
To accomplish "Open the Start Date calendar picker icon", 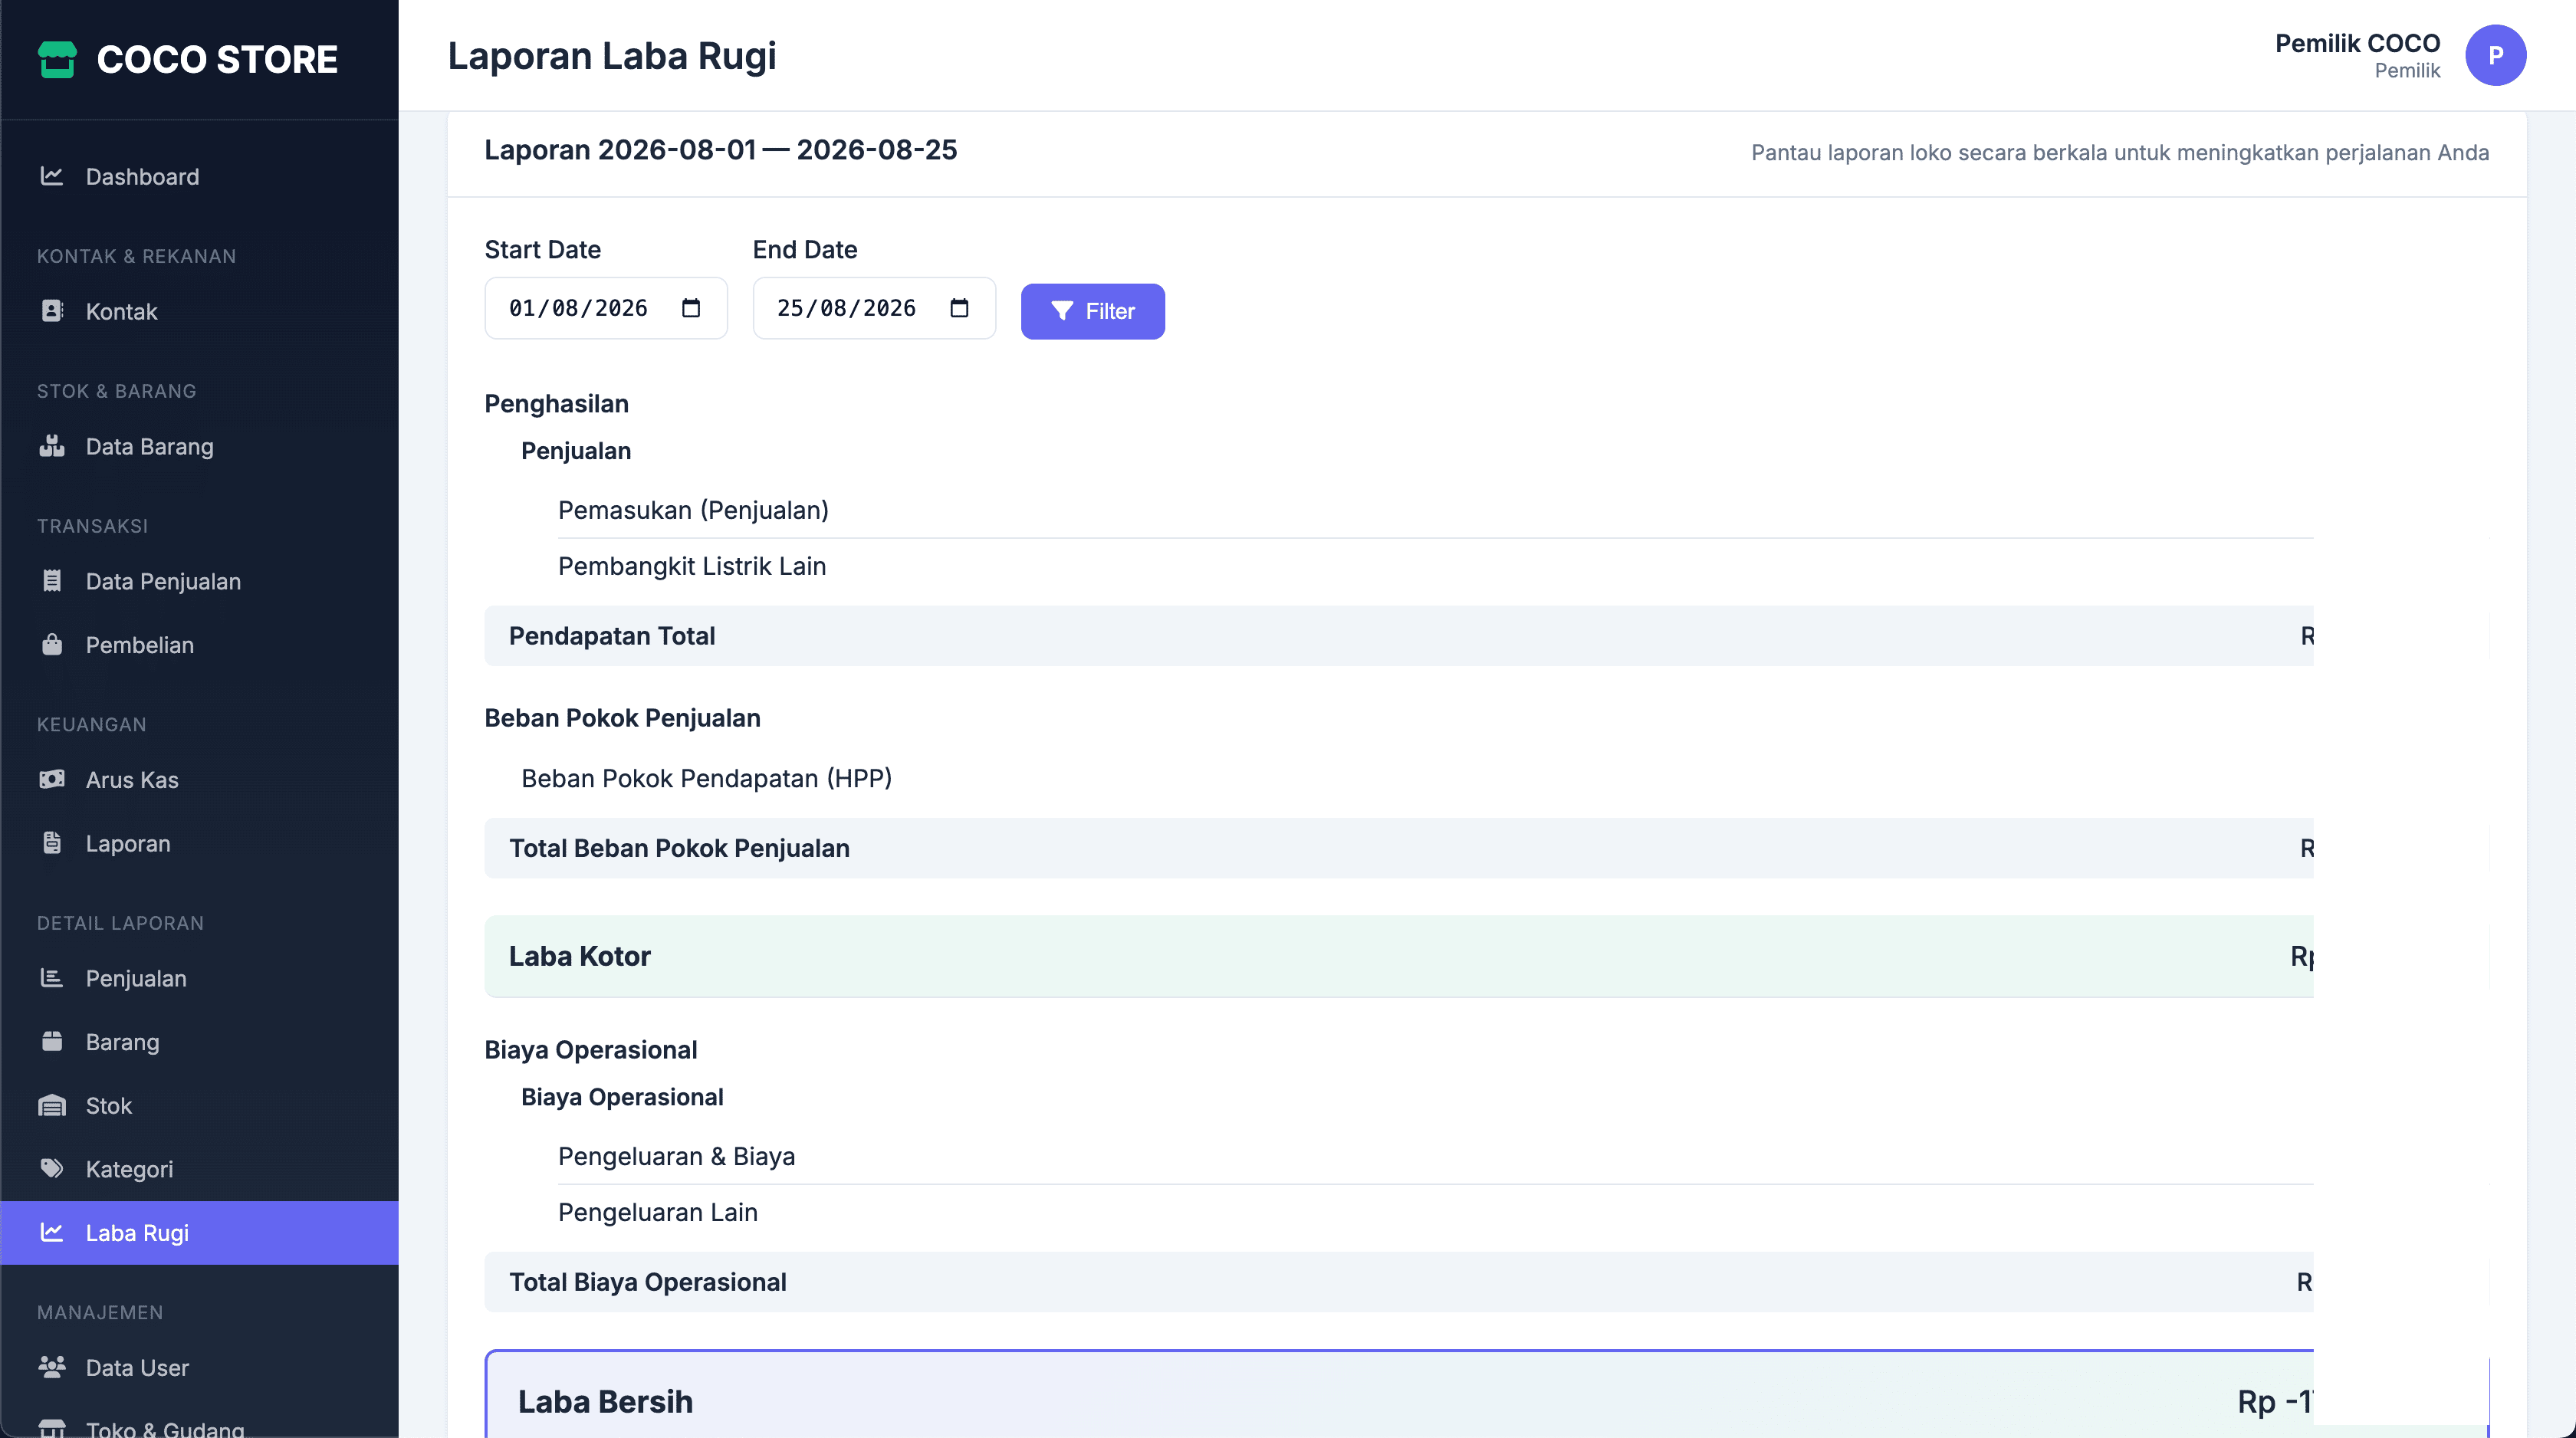I will [691, 308].
